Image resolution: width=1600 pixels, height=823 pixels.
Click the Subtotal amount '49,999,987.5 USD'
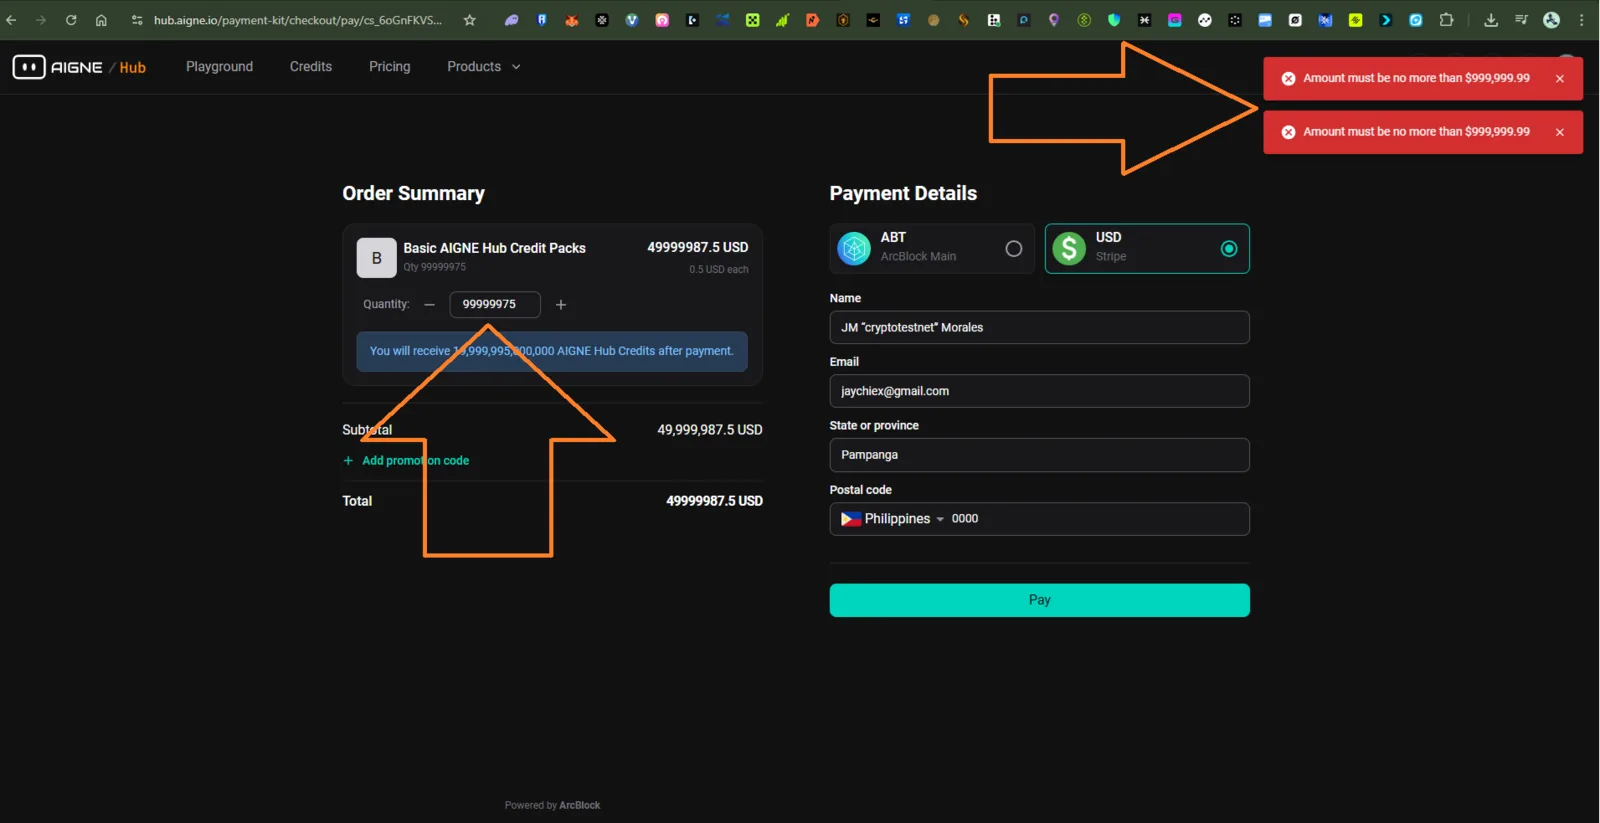(x=710, y=430)
